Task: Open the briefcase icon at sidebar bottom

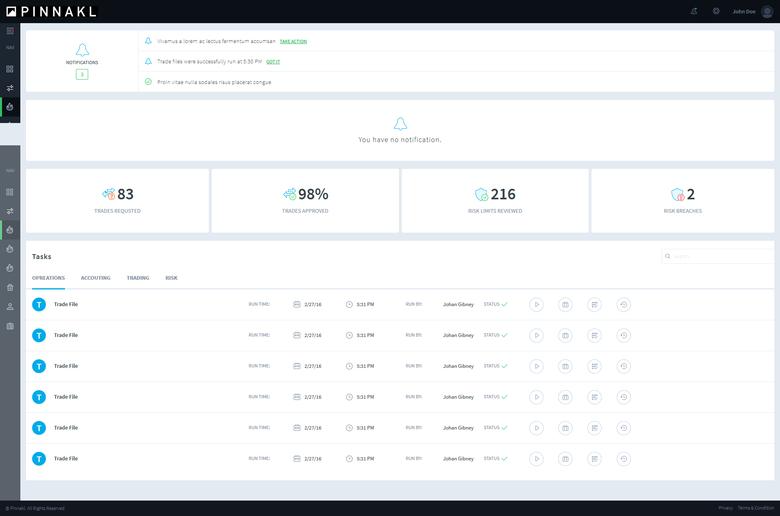Action: [x=10, y=326]
